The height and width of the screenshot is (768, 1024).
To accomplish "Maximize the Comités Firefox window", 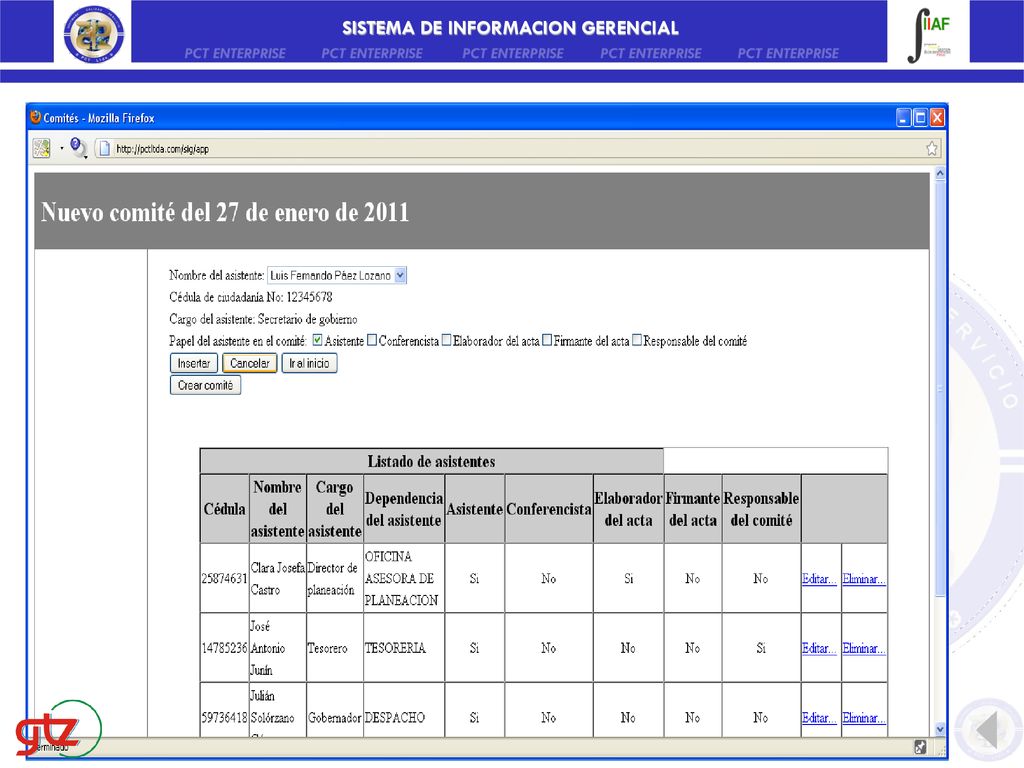I will click(x=920, y=118).
